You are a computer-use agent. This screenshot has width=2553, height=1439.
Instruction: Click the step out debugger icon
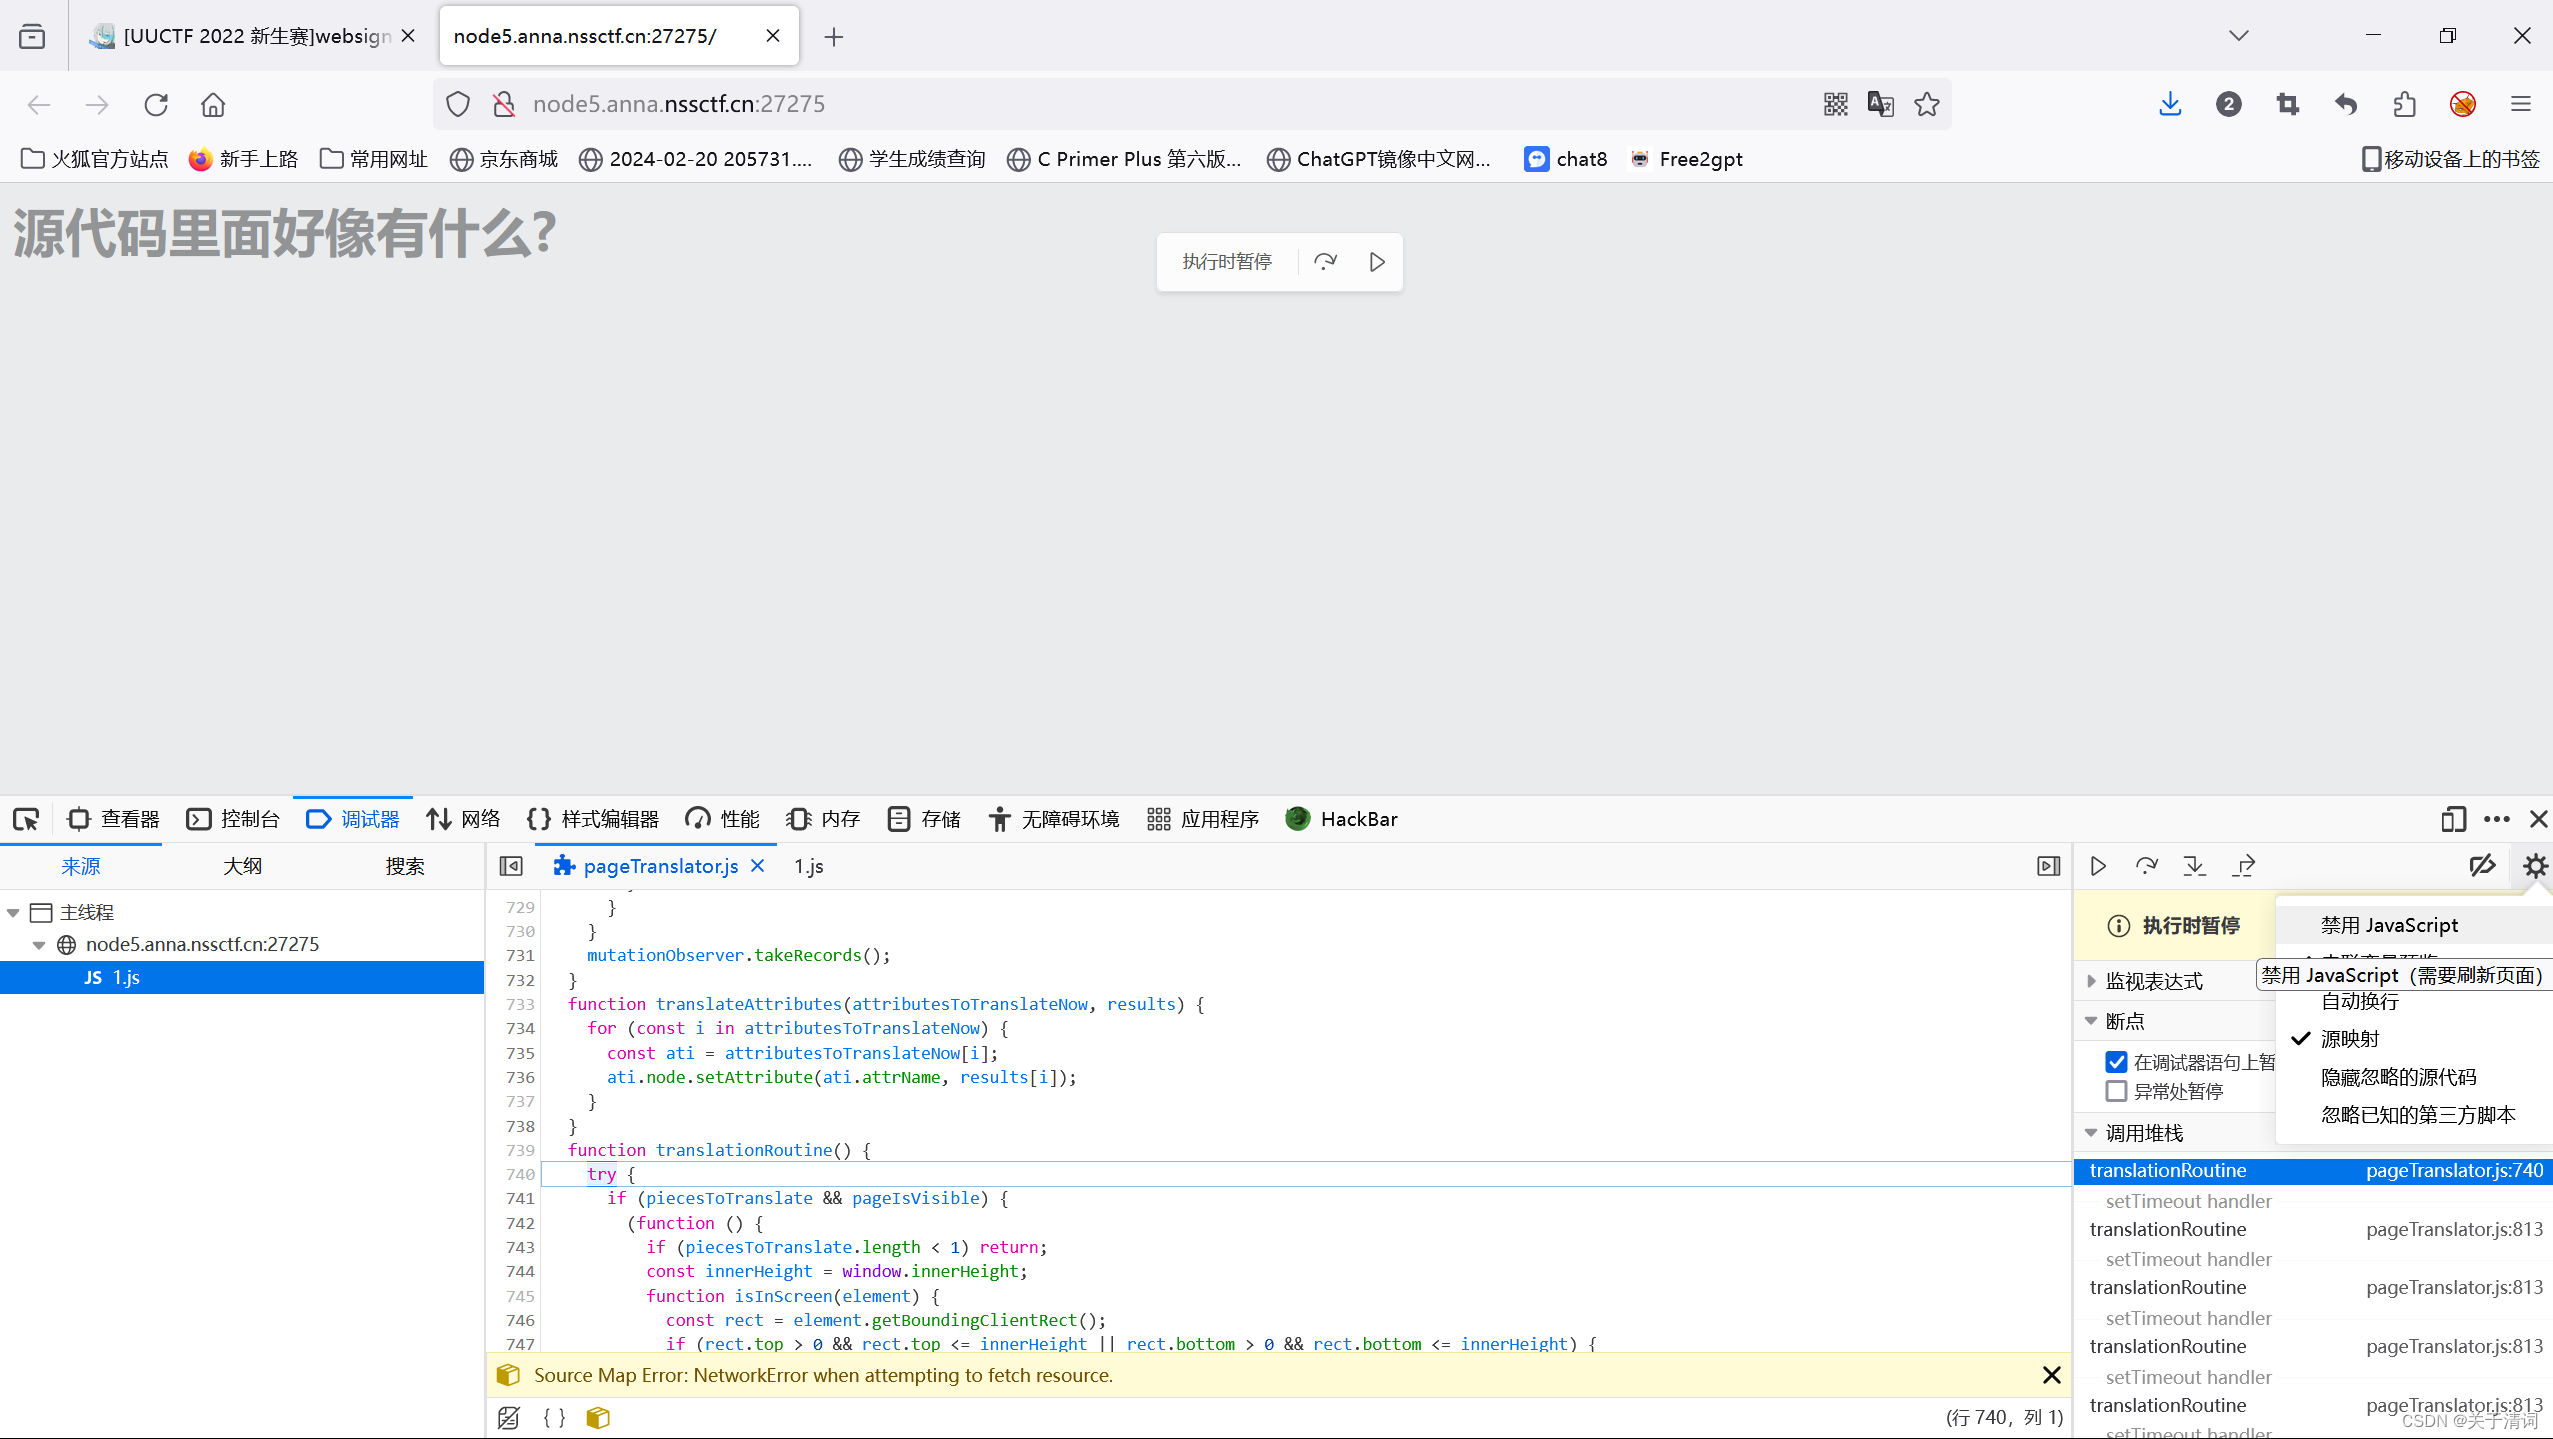(x=2243, y=866)
